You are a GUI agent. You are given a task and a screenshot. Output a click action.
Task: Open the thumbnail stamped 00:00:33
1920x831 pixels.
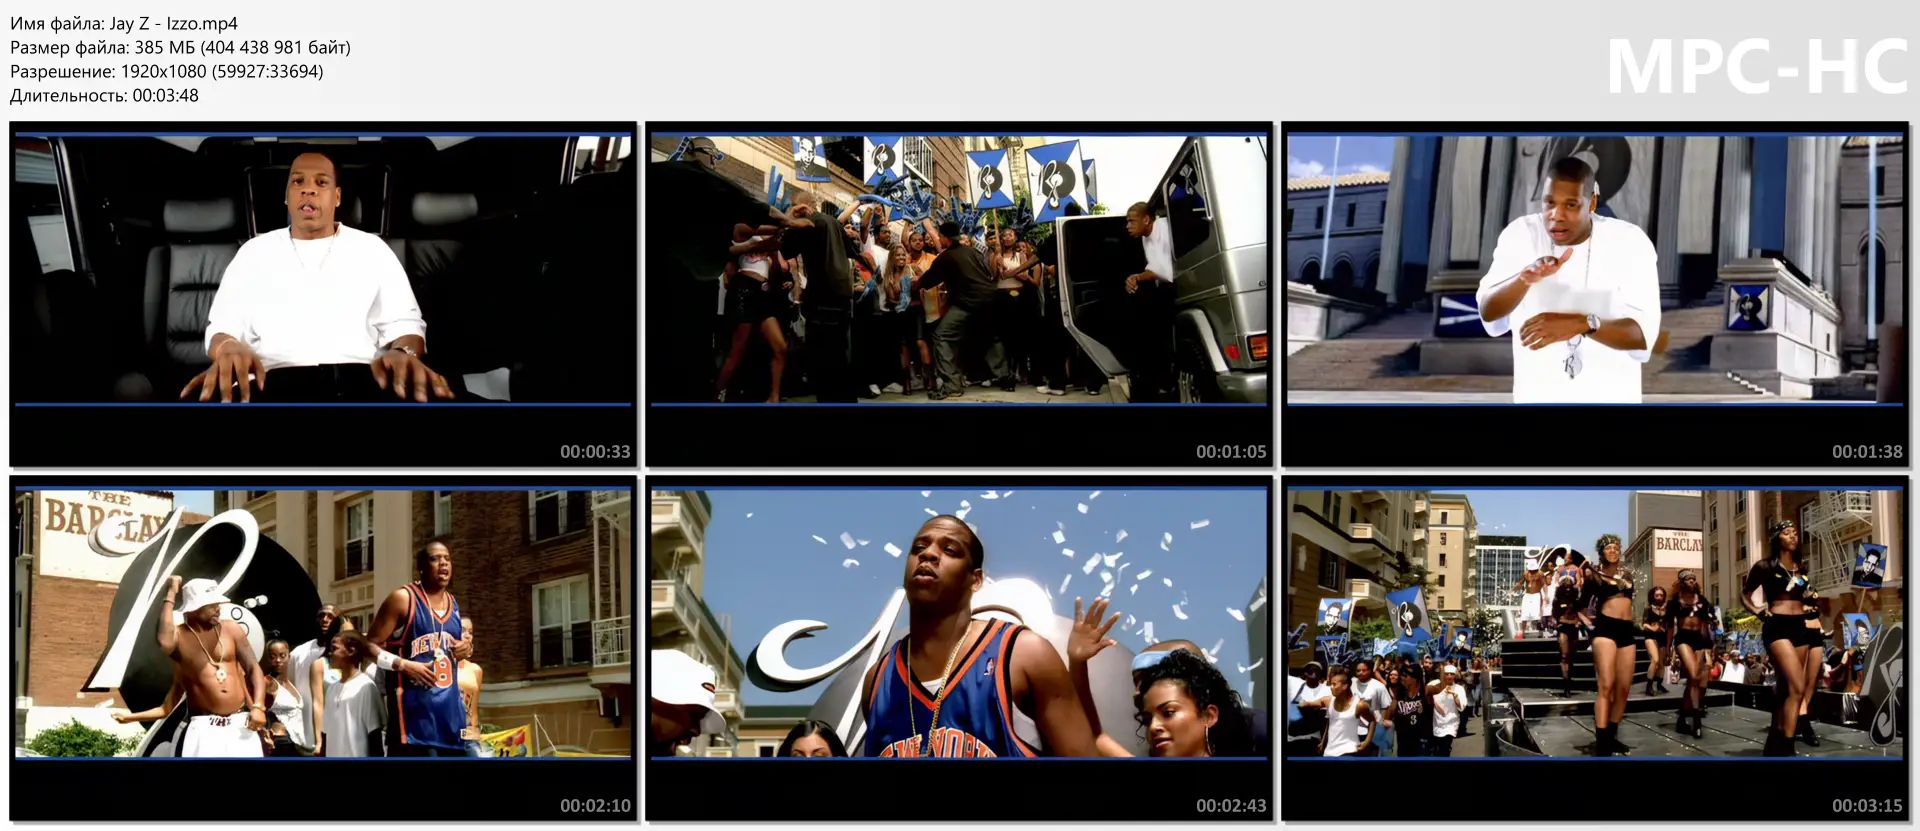tap(323, 294)
